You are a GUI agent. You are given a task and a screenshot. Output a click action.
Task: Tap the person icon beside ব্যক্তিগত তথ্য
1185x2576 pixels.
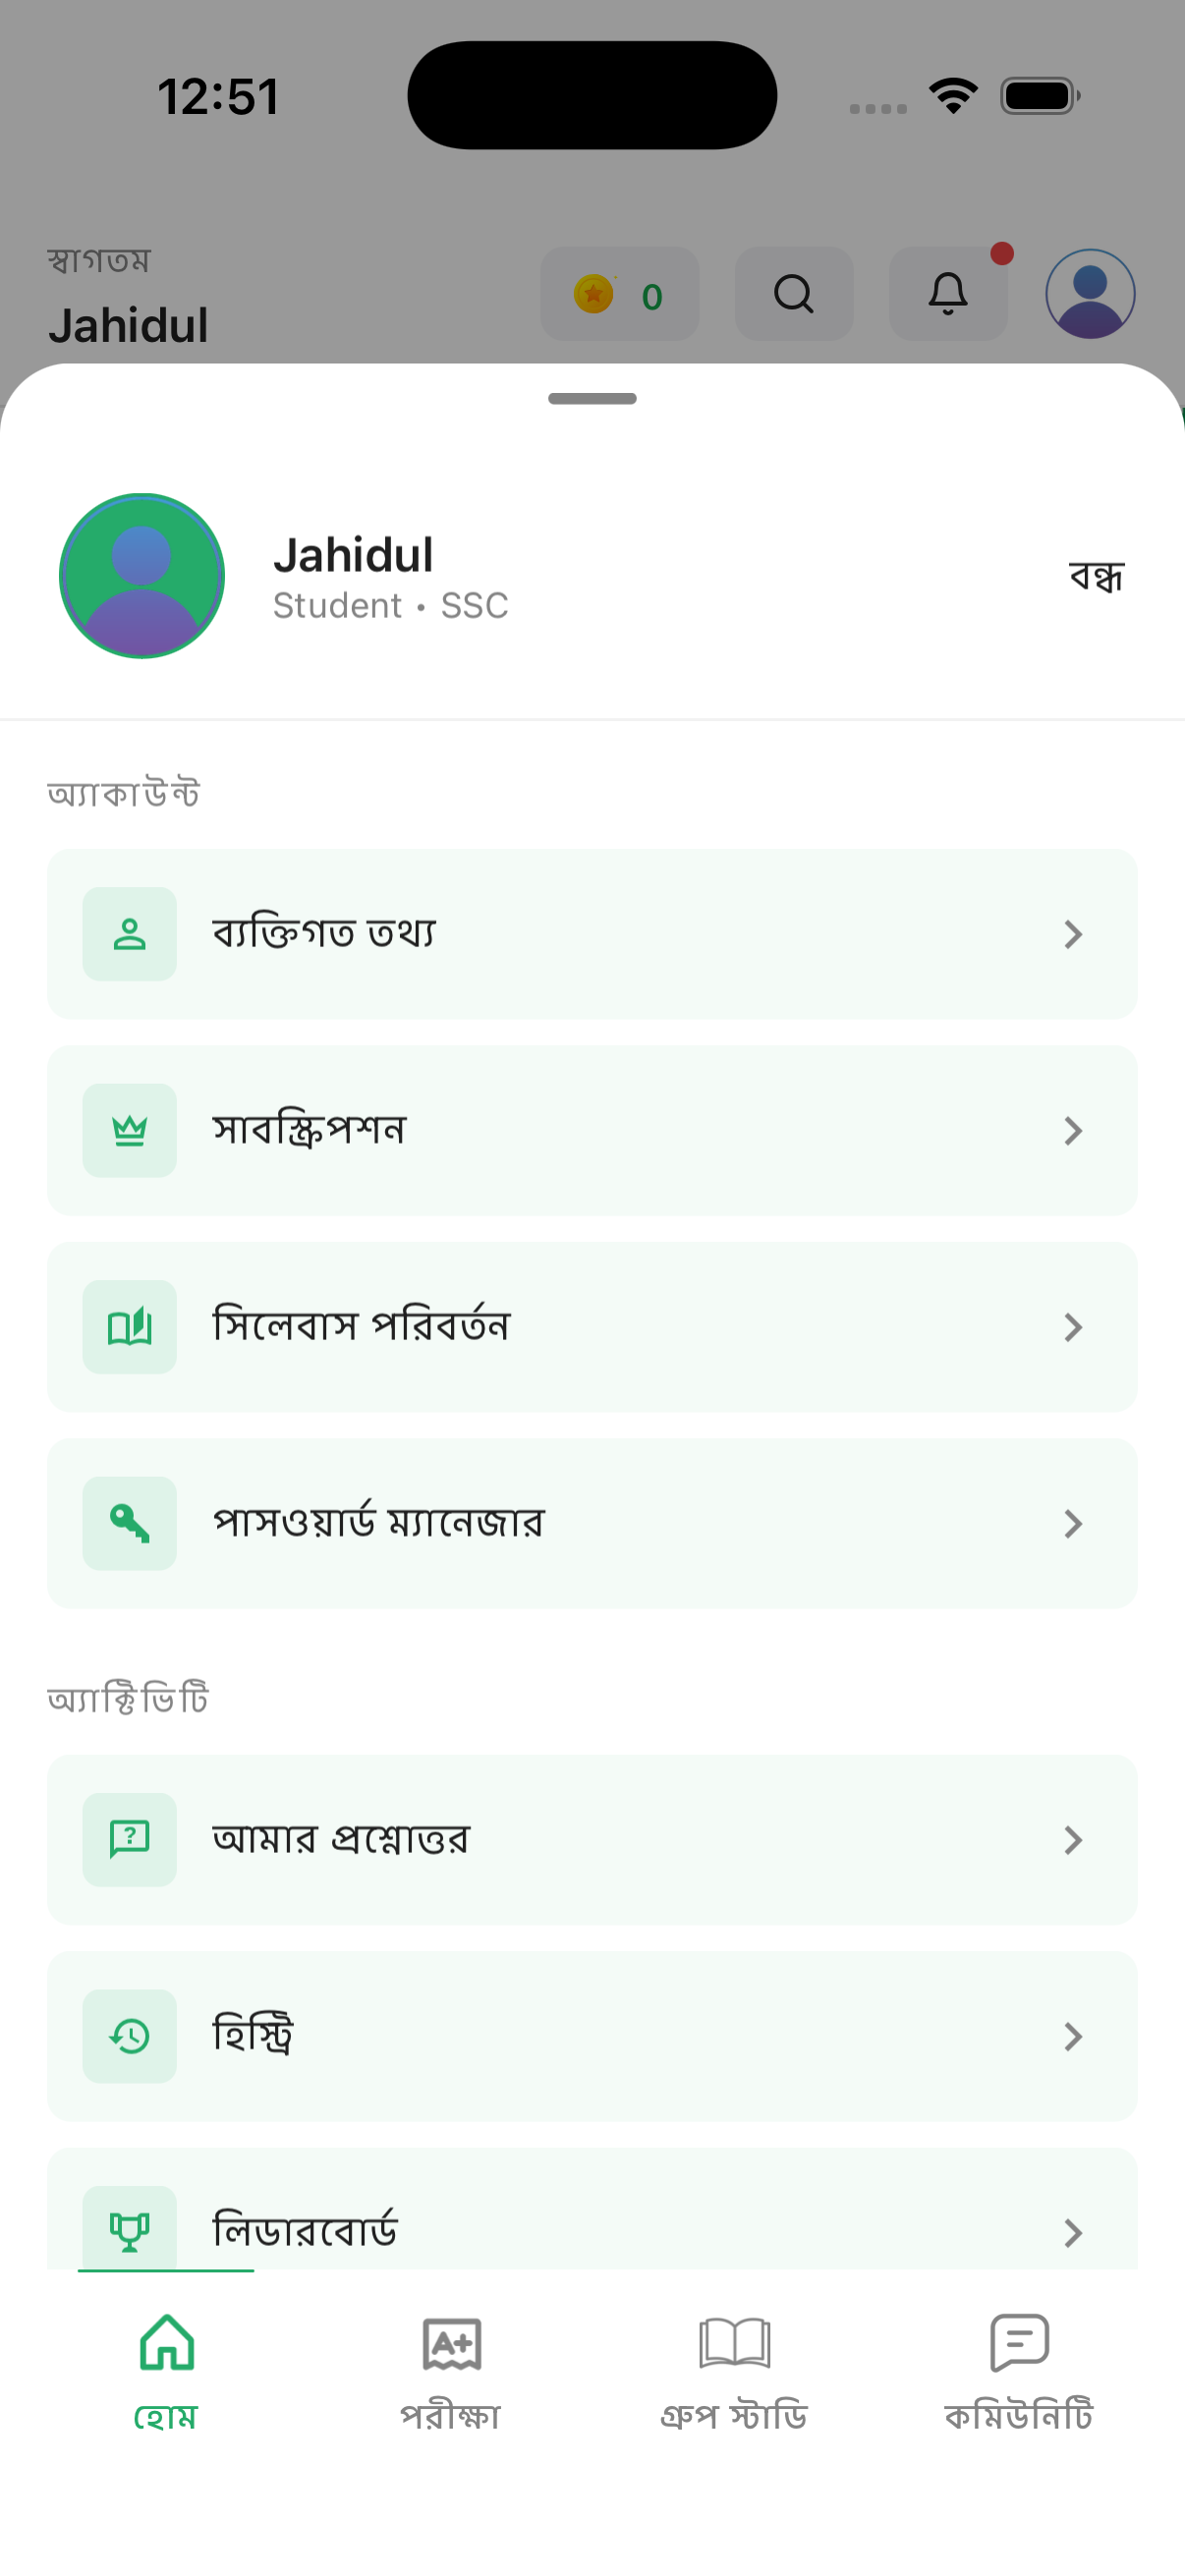tap(130, 934)
